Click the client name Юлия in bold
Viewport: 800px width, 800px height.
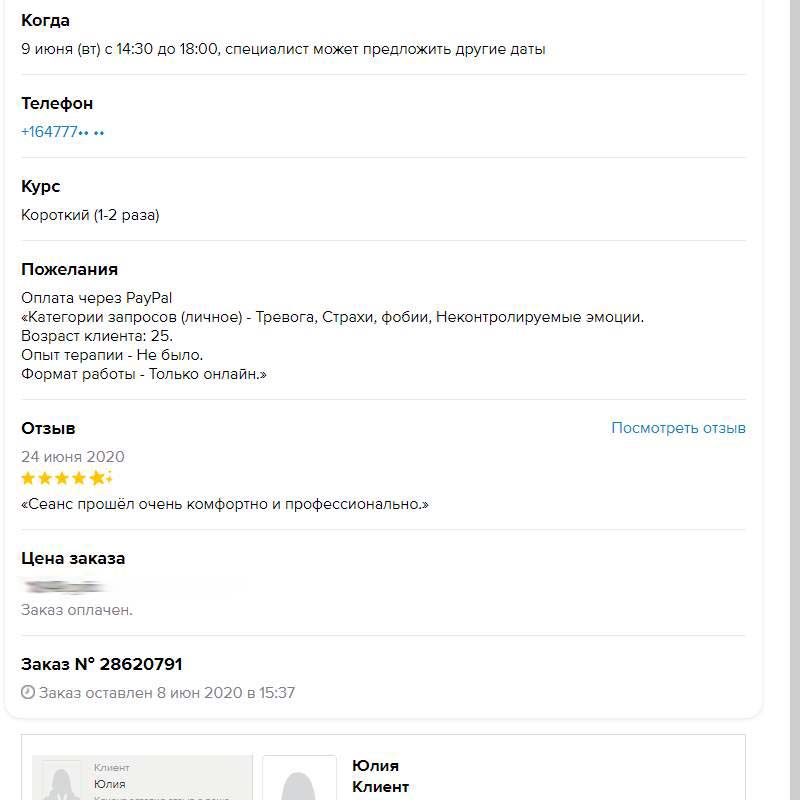click(x=375, y=766)
